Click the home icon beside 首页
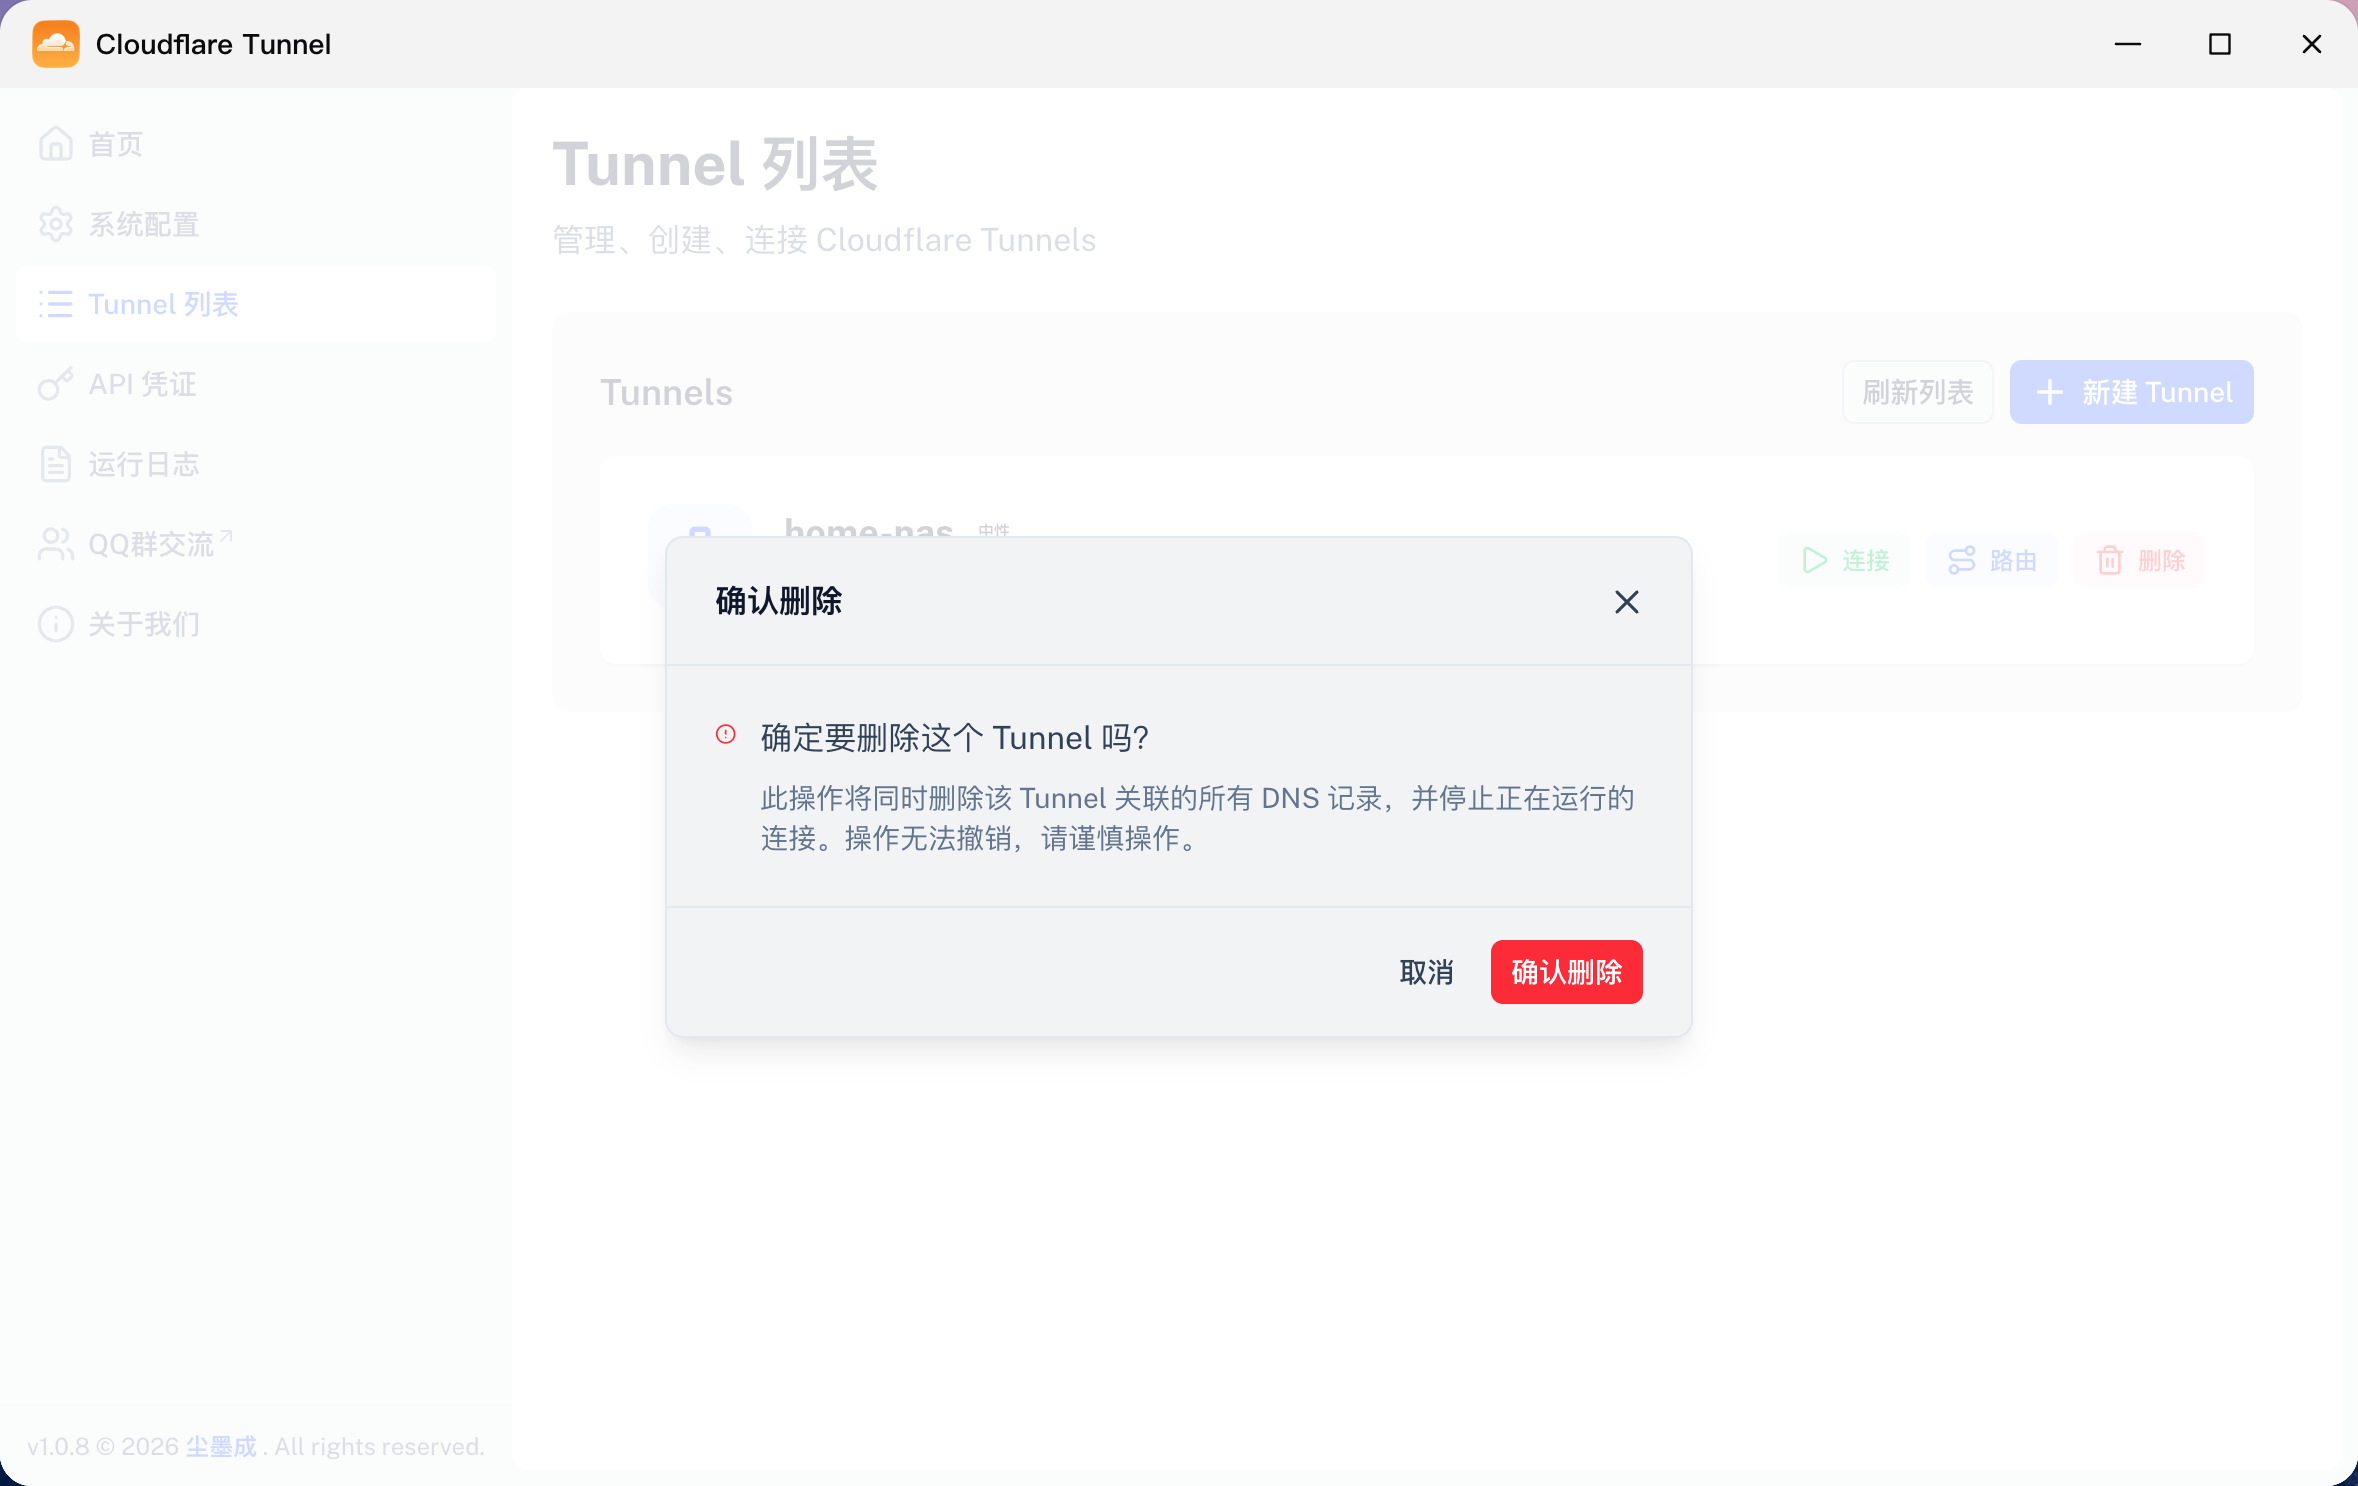 coord(56,144)
